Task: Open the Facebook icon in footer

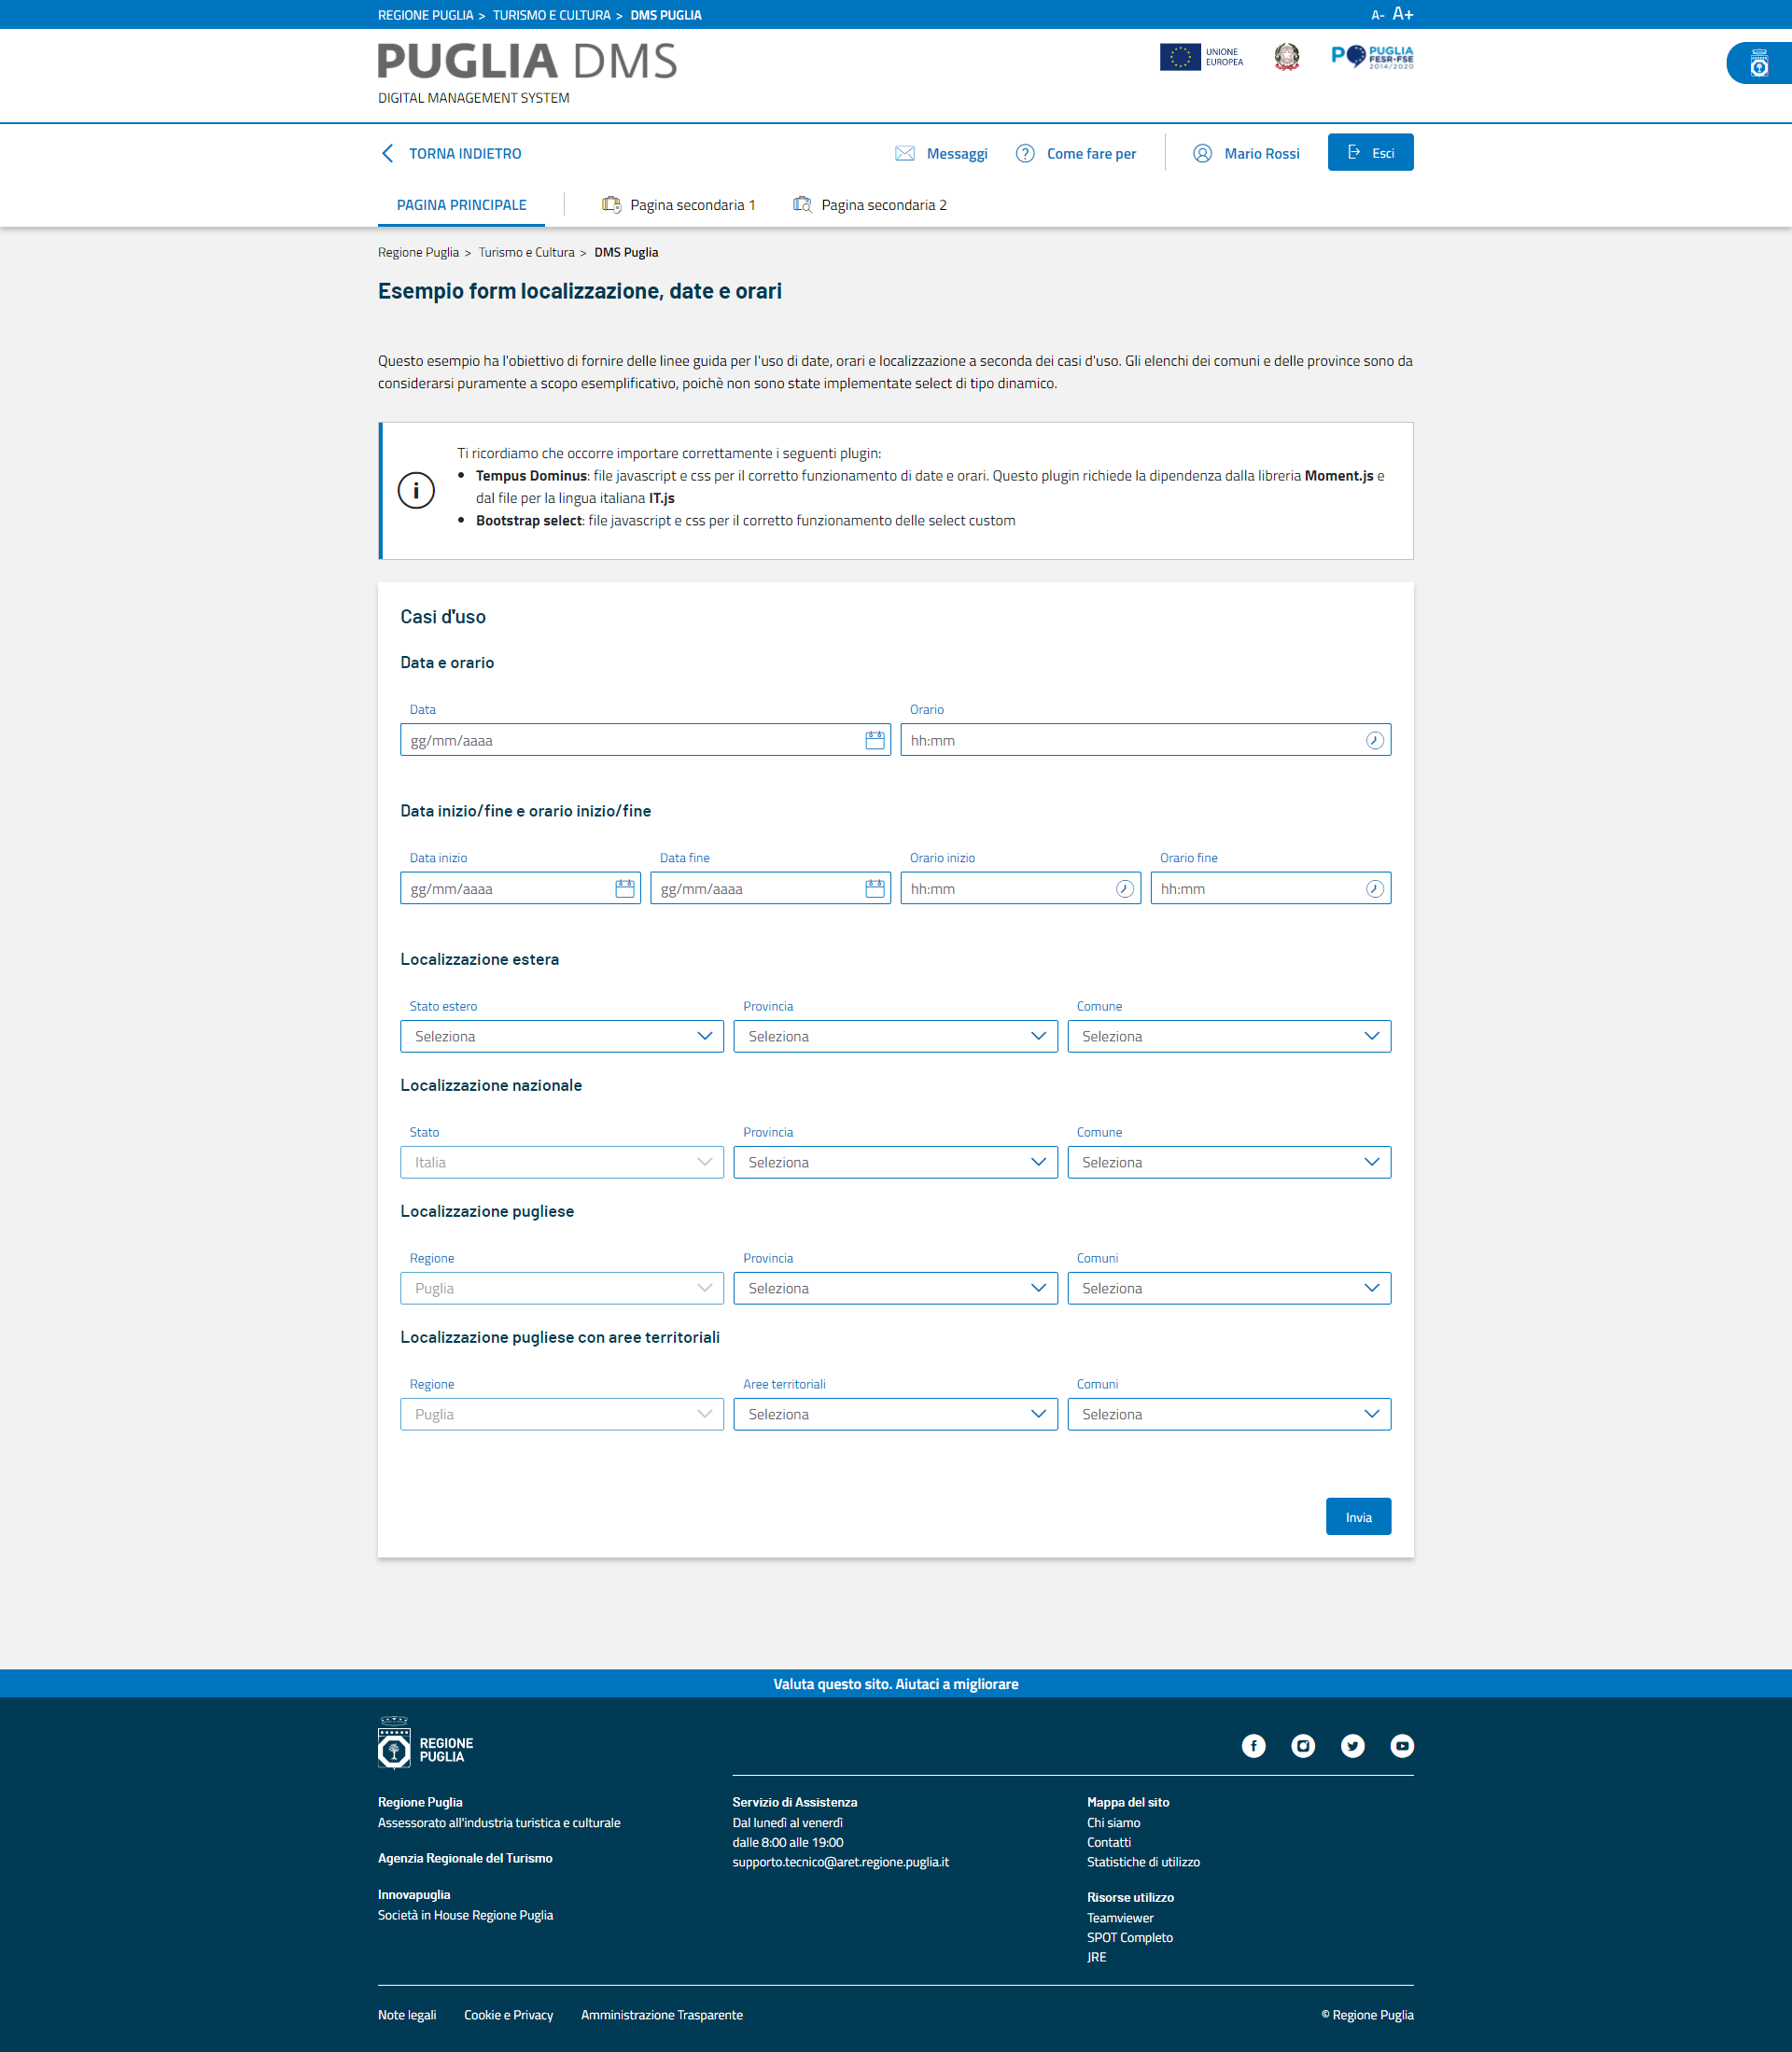Action: [x=1253, y=1745]
